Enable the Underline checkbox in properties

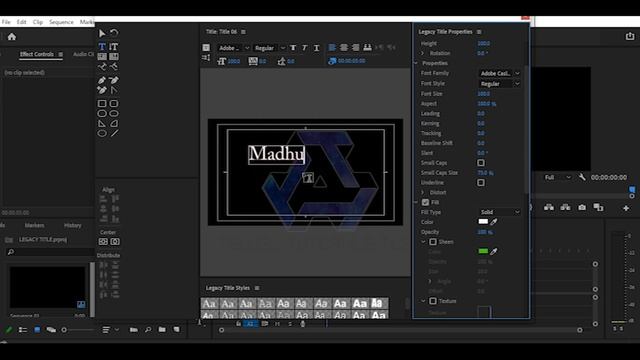(481, 182)
